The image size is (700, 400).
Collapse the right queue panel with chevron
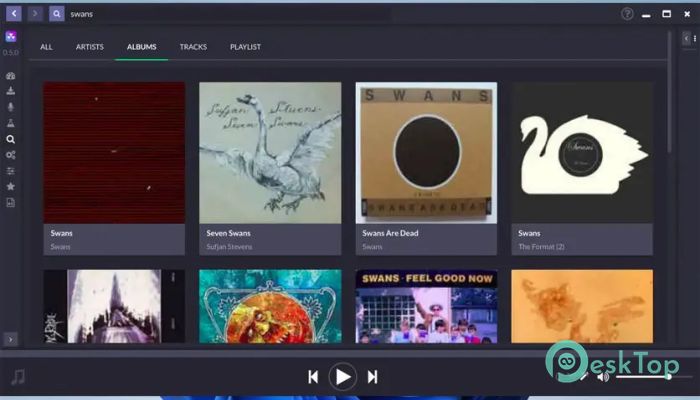[x=686, y=38]
